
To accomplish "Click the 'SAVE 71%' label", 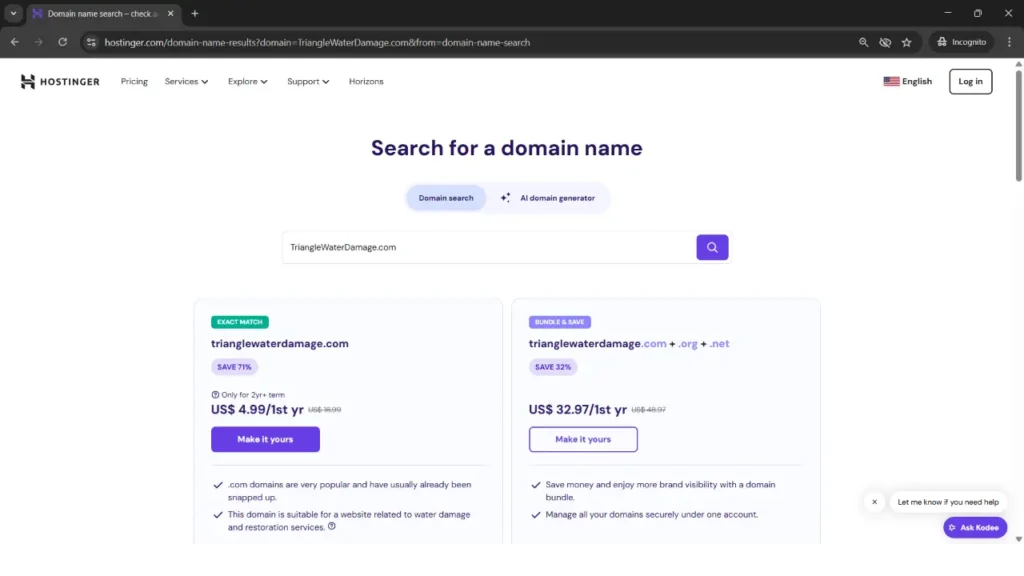I will pos(234,367).
